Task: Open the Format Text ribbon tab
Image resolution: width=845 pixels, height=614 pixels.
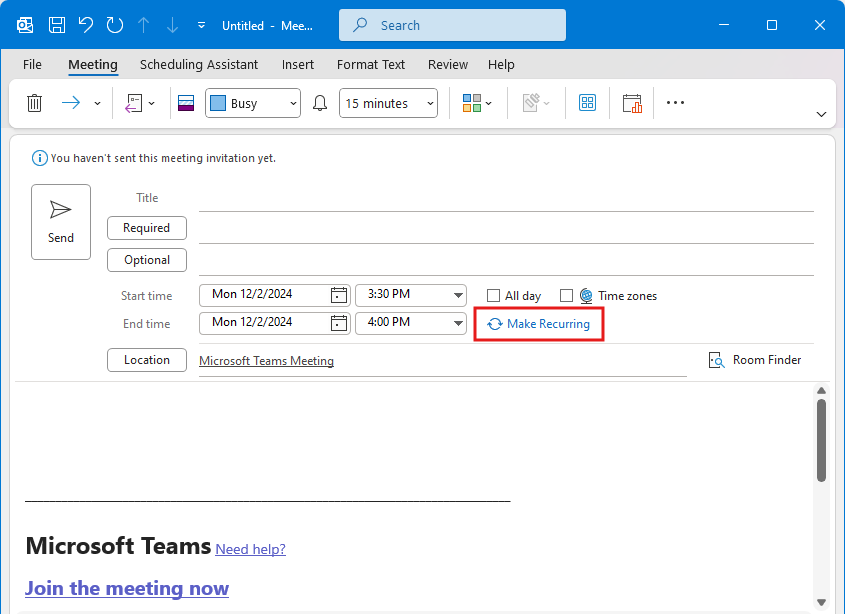Action: (x=370, y=64)
